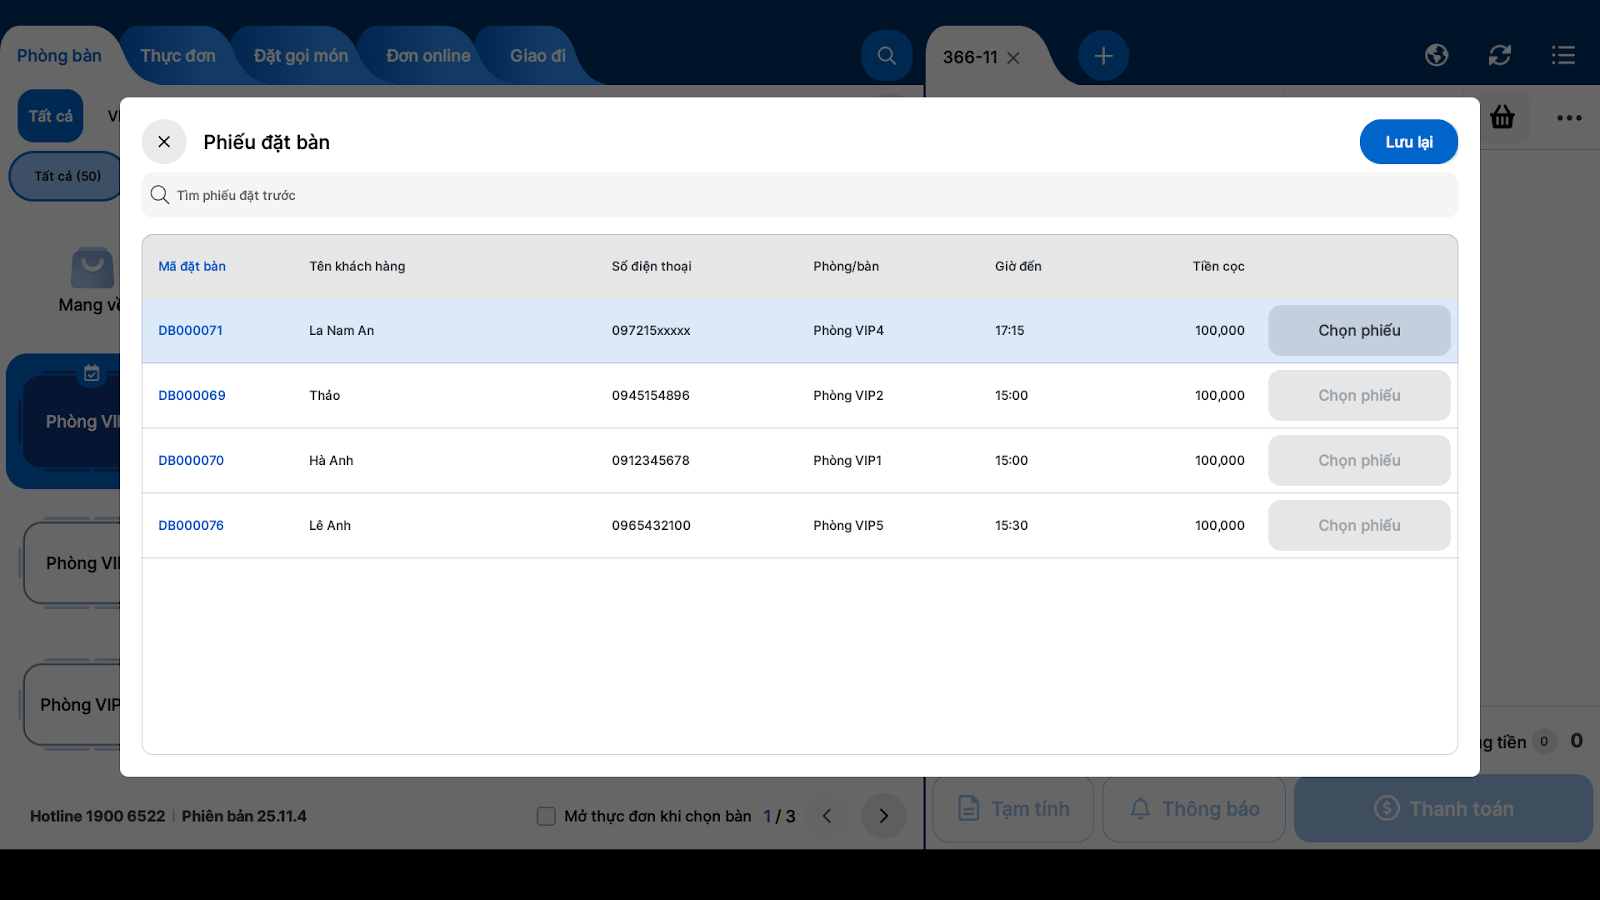1600x900 pixels.
Task: Go to next table page
Action: [x=884, y=816]
